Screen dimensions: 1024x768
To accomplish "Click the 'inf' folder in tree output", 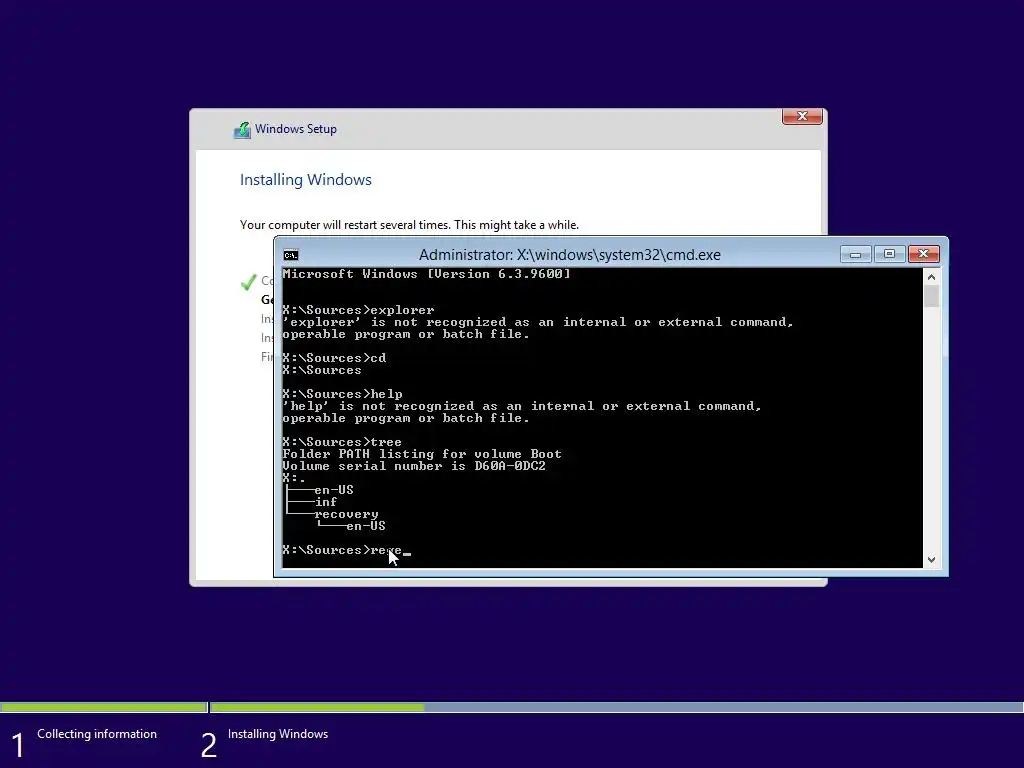I will [x=326, y=502].
